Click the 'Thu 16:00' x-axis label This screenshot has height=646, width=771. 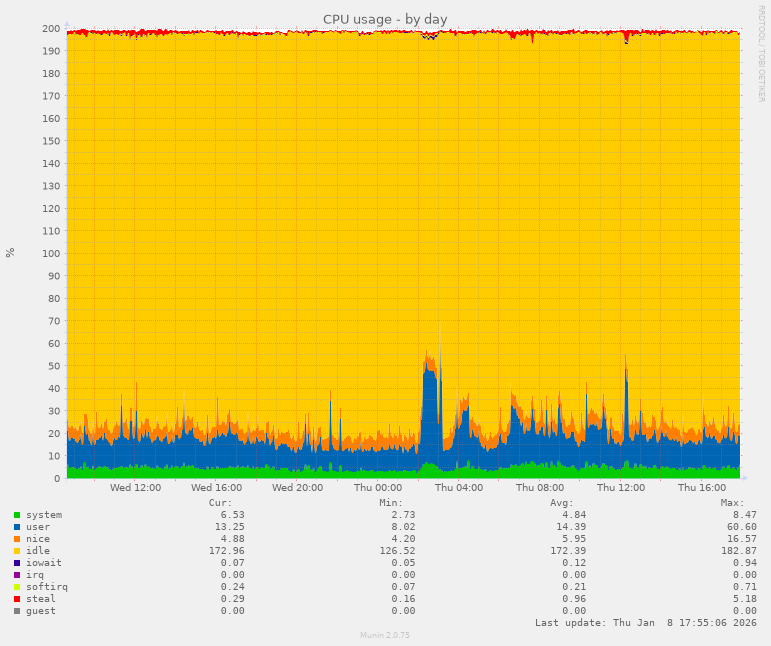pyautogui.click(x=702, y=488)
